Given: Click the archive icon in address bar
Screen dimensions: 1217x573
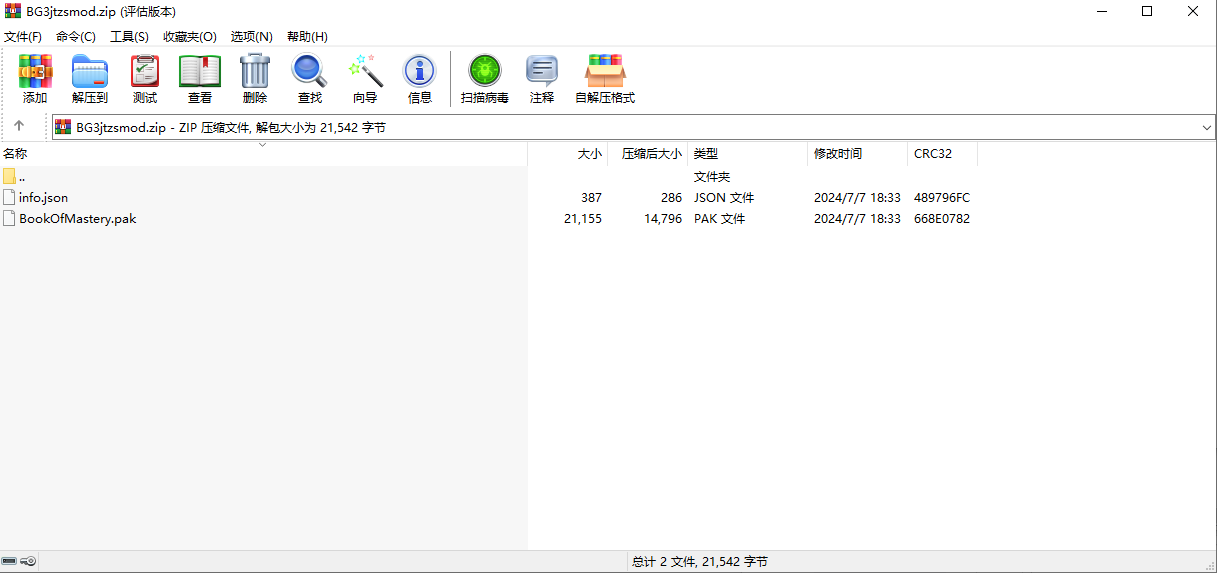Looking at the screenshot, I should point(64,127).
